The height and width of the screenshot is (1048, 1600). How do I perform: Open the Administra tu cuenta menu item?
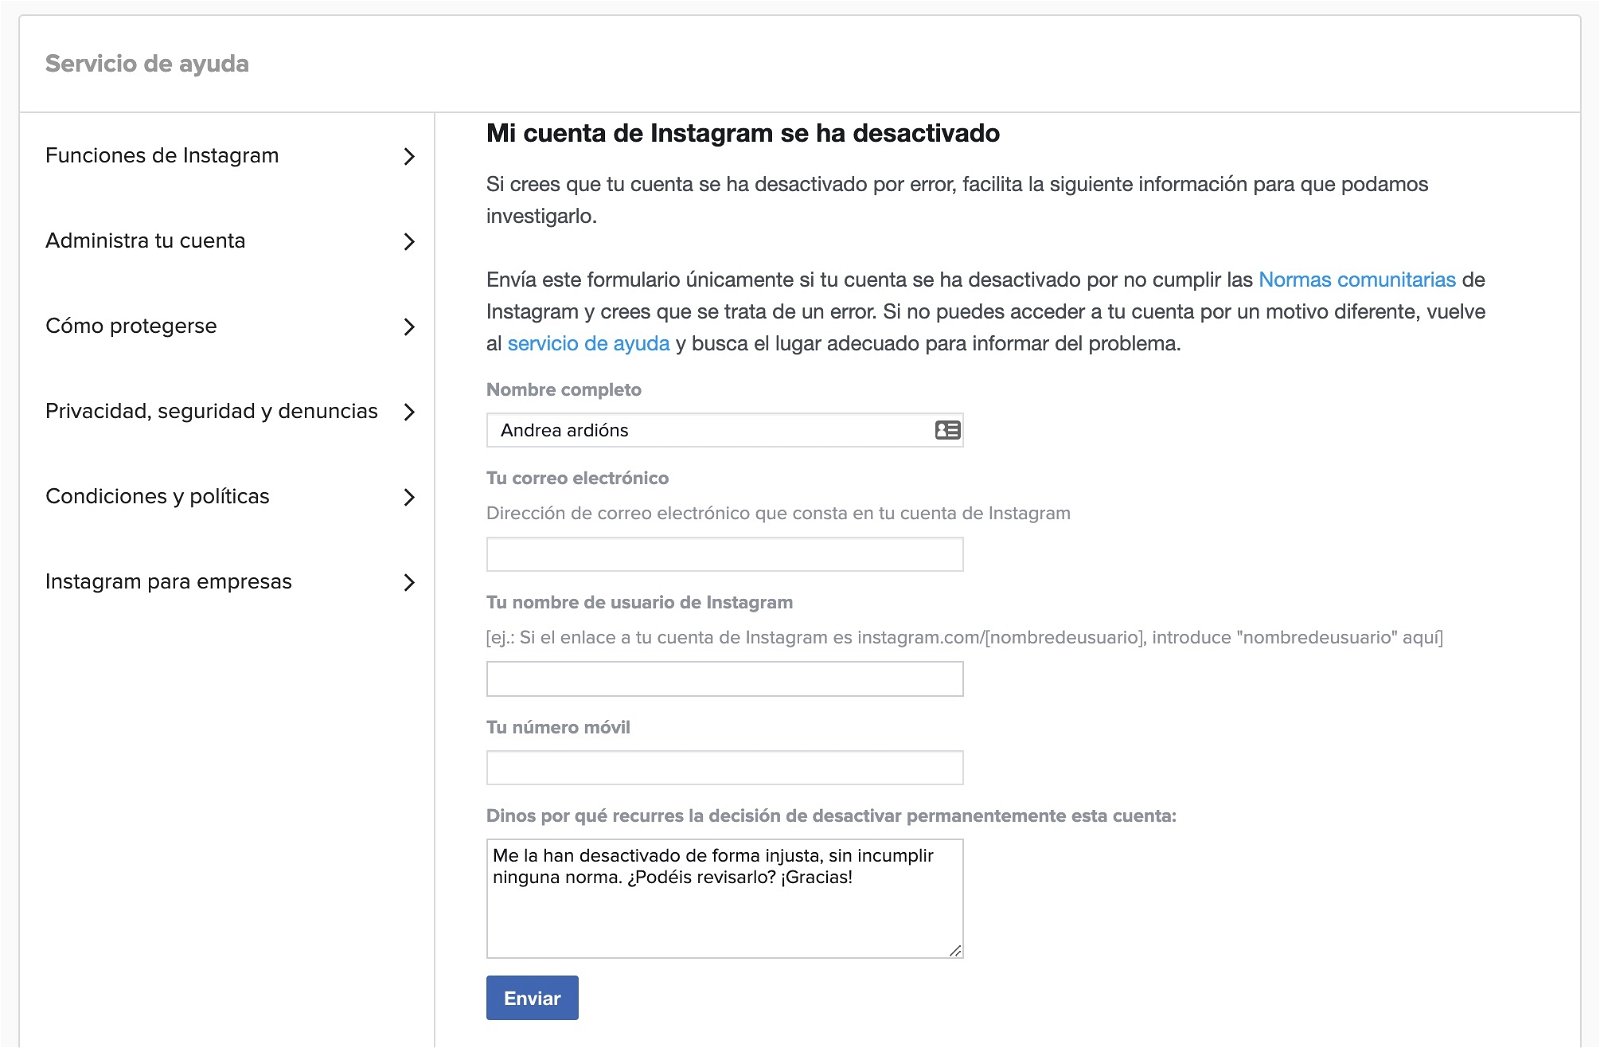pyautogui.click(x=228, y=241)
